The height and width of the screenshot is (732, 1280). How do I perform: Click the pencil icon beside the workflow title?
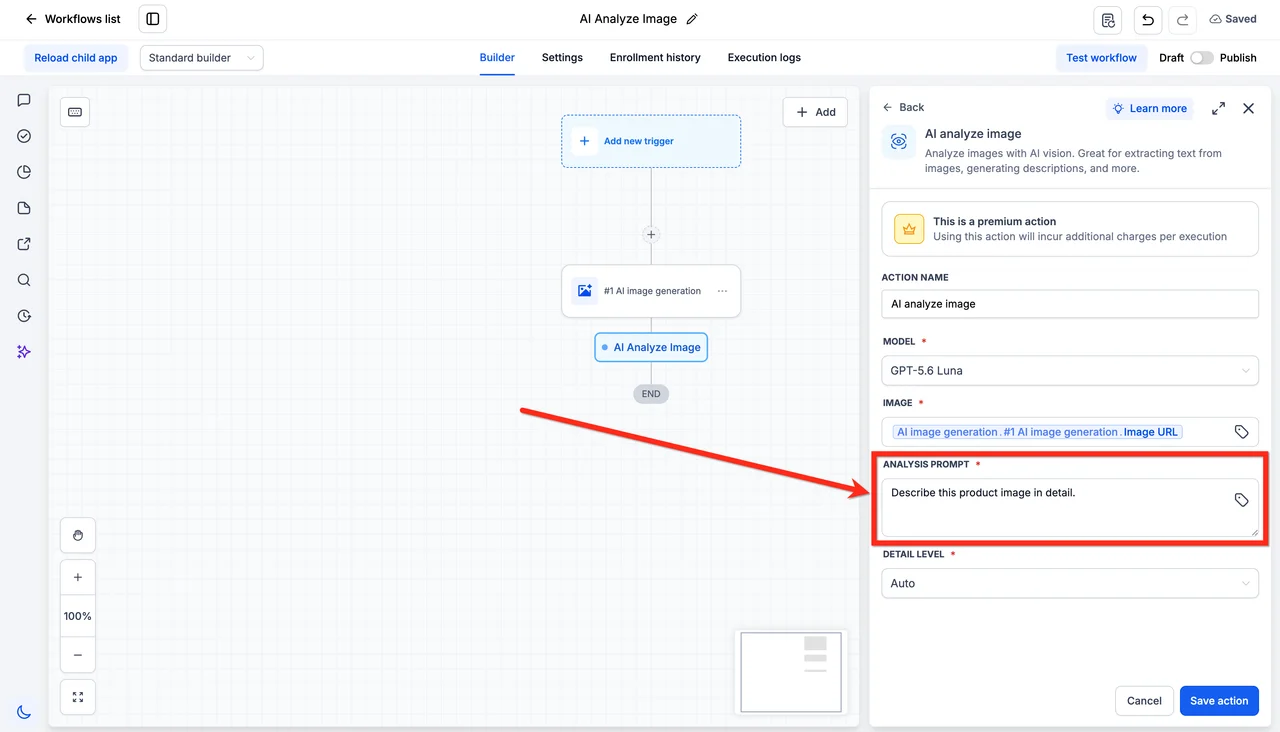point(692,19)
